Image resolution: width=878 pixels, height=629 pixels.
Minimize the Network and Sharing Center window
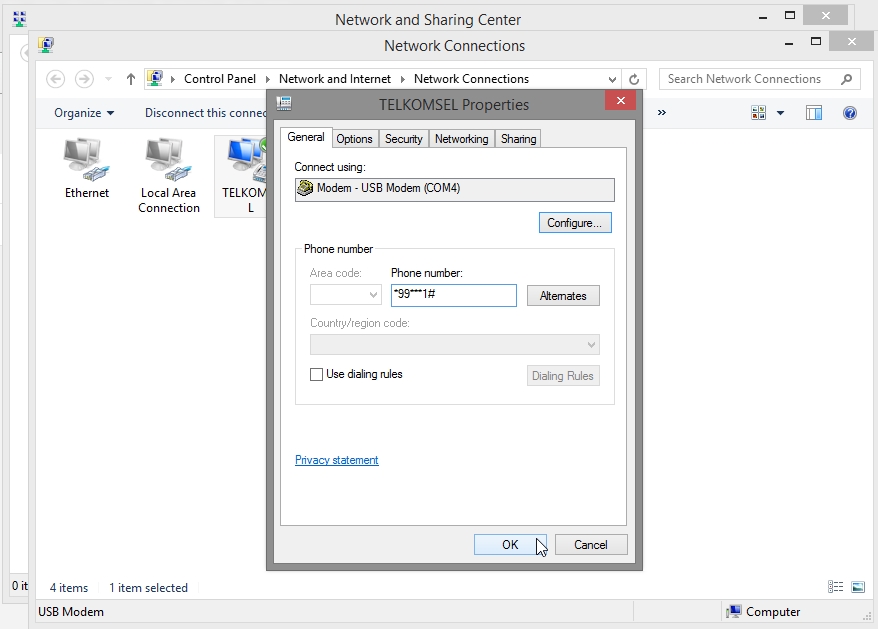[763, 17]
